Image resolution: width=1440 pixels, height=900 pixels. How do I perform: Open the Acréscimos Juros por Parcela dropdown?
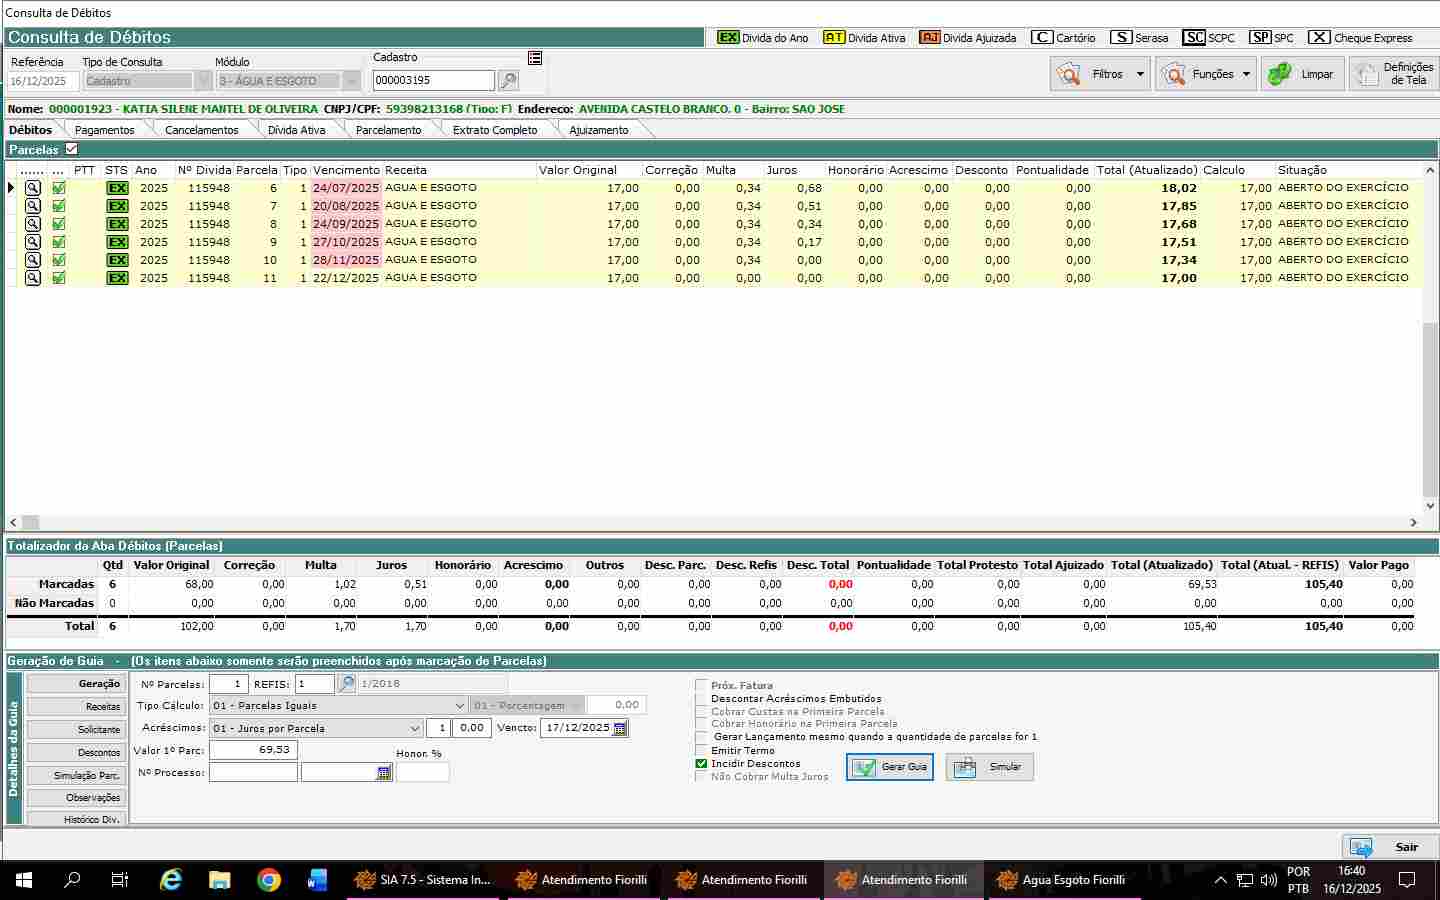414,728
